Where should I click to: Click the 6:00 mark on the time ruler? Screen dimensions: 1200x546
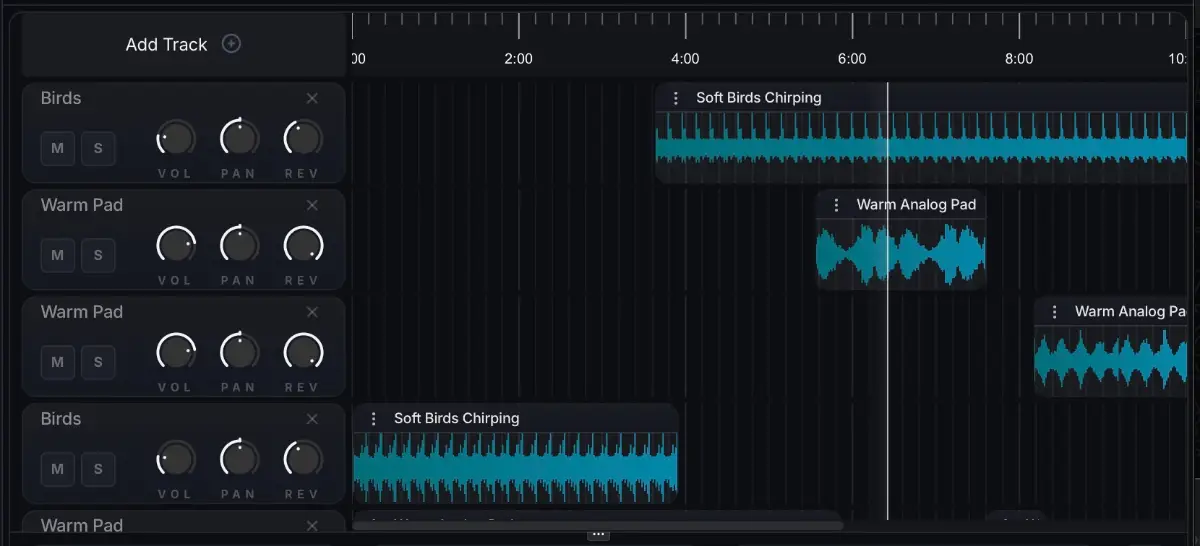(x=852, y=59)
